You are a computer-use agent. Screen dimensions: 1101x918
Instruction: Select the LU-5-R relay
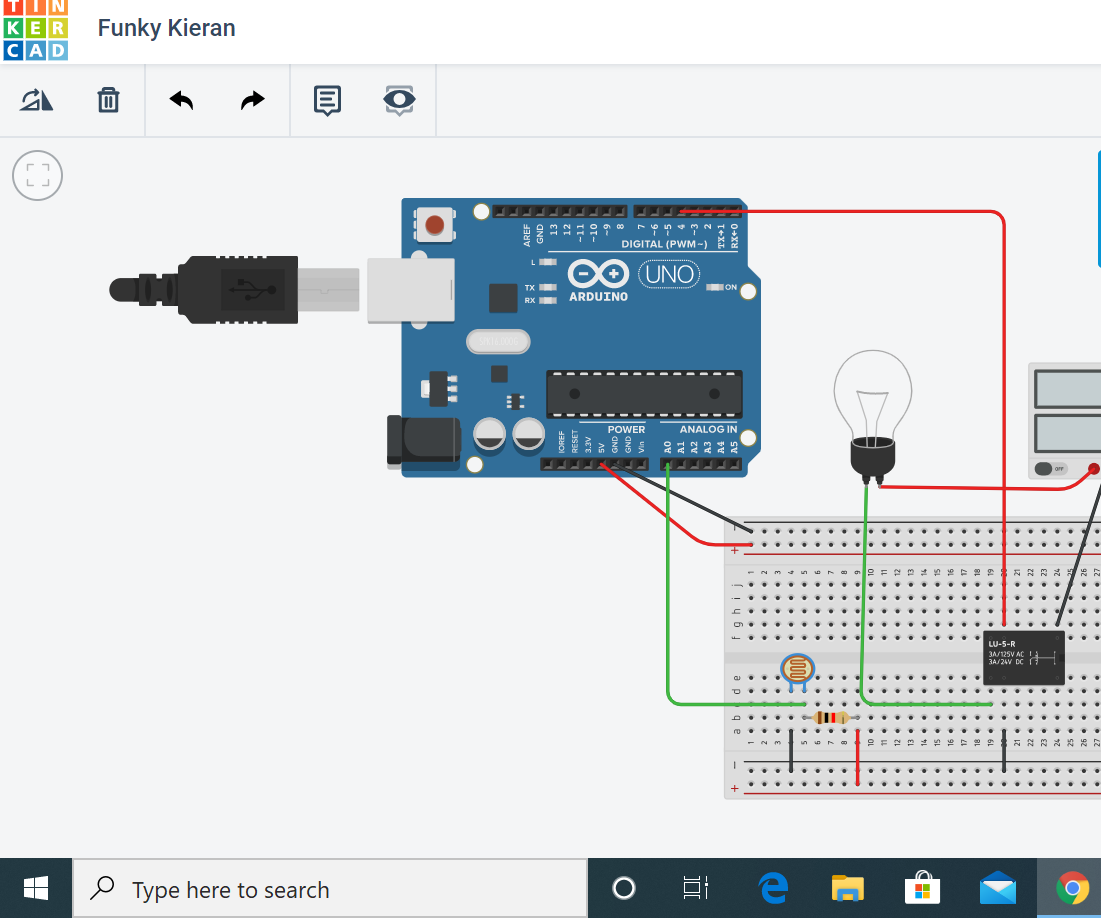pos(1023,657)
